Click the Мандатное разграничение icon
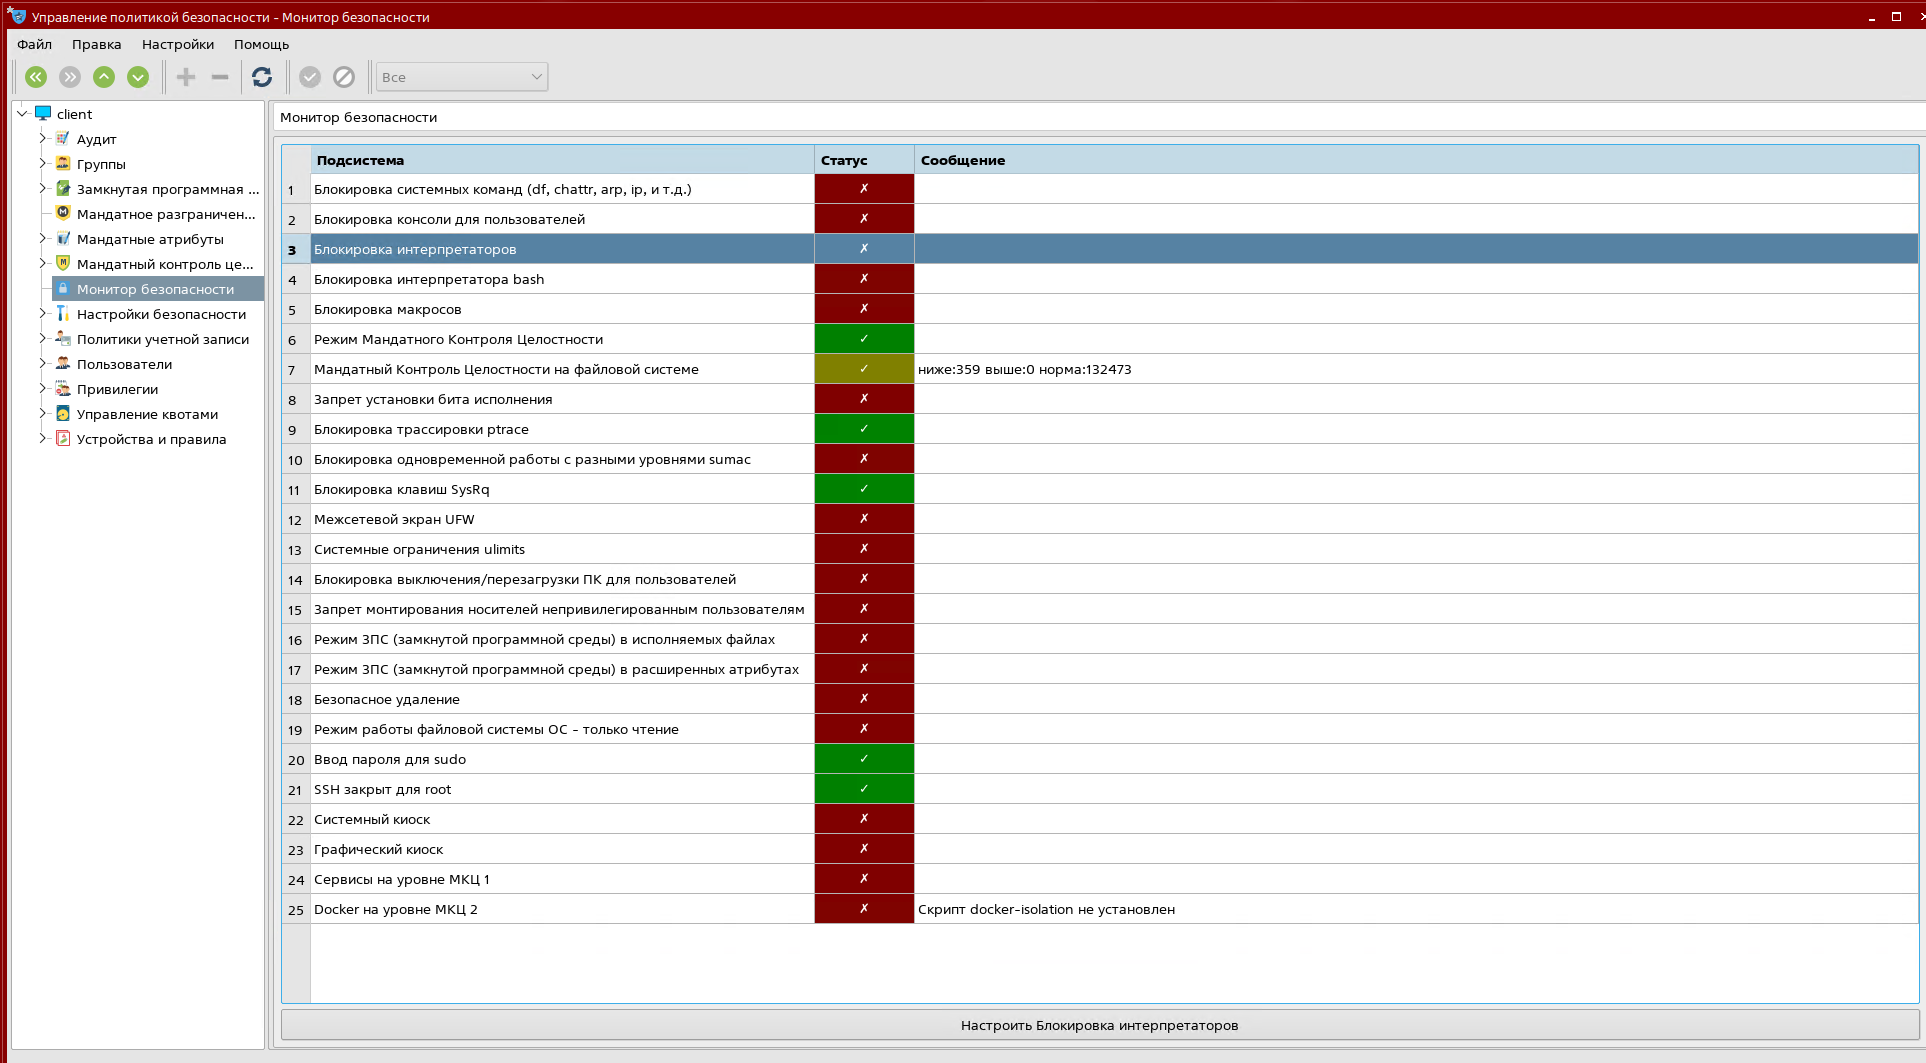The image size is (1926, 1063). [x=63, y=213]
